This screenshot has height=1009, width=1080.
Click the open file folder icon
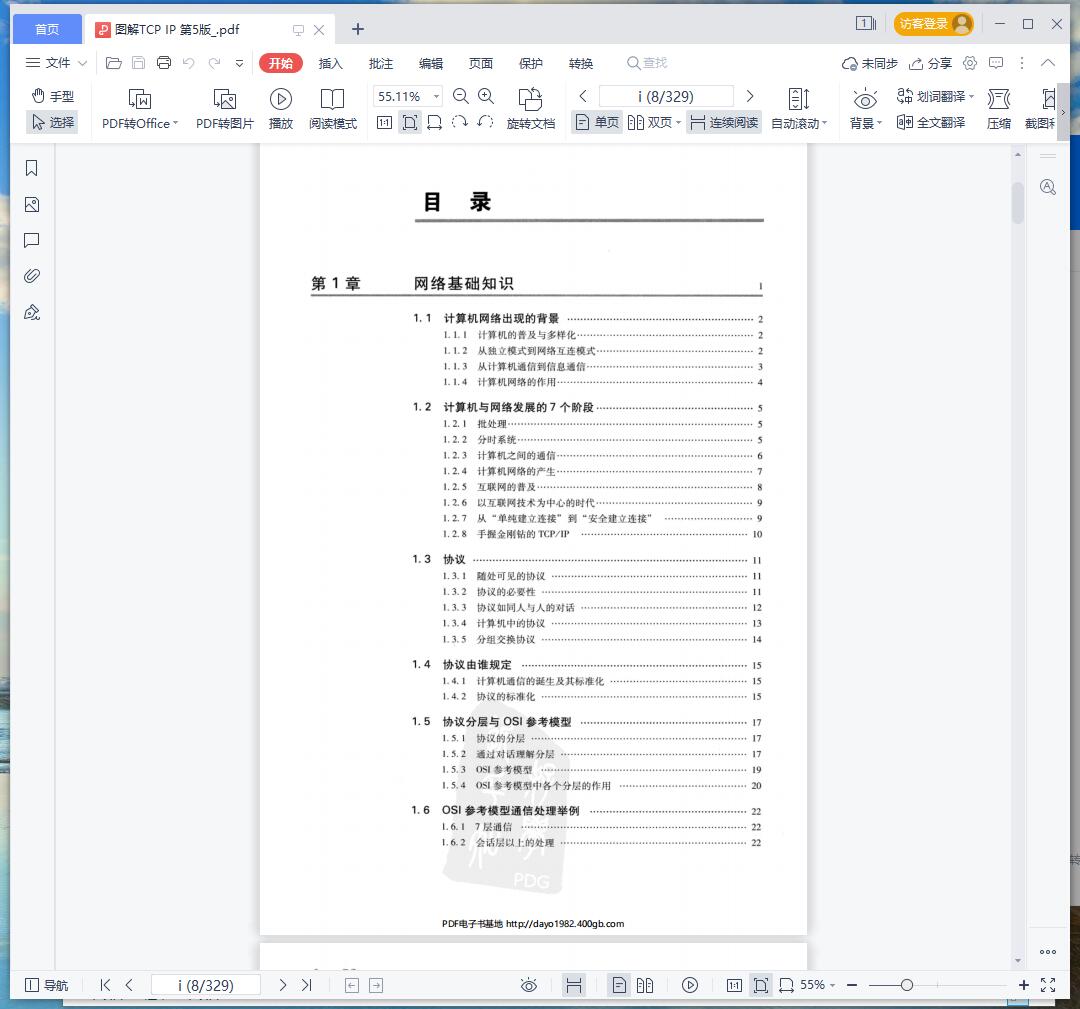(x=114, y=63)
